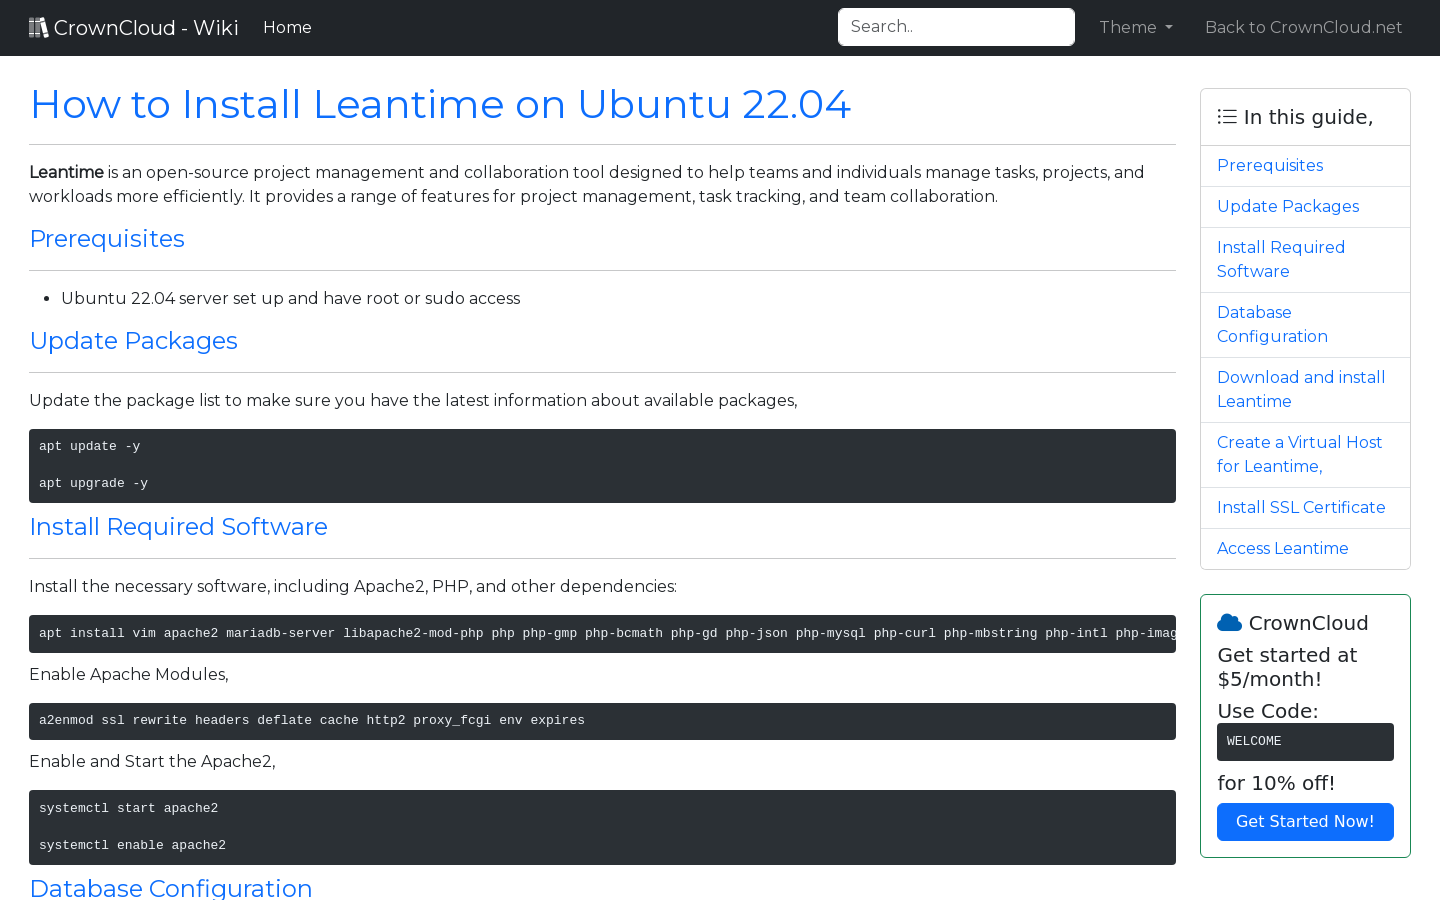
Task: Click the Get Started Now! button
Action: point(1305,821)
